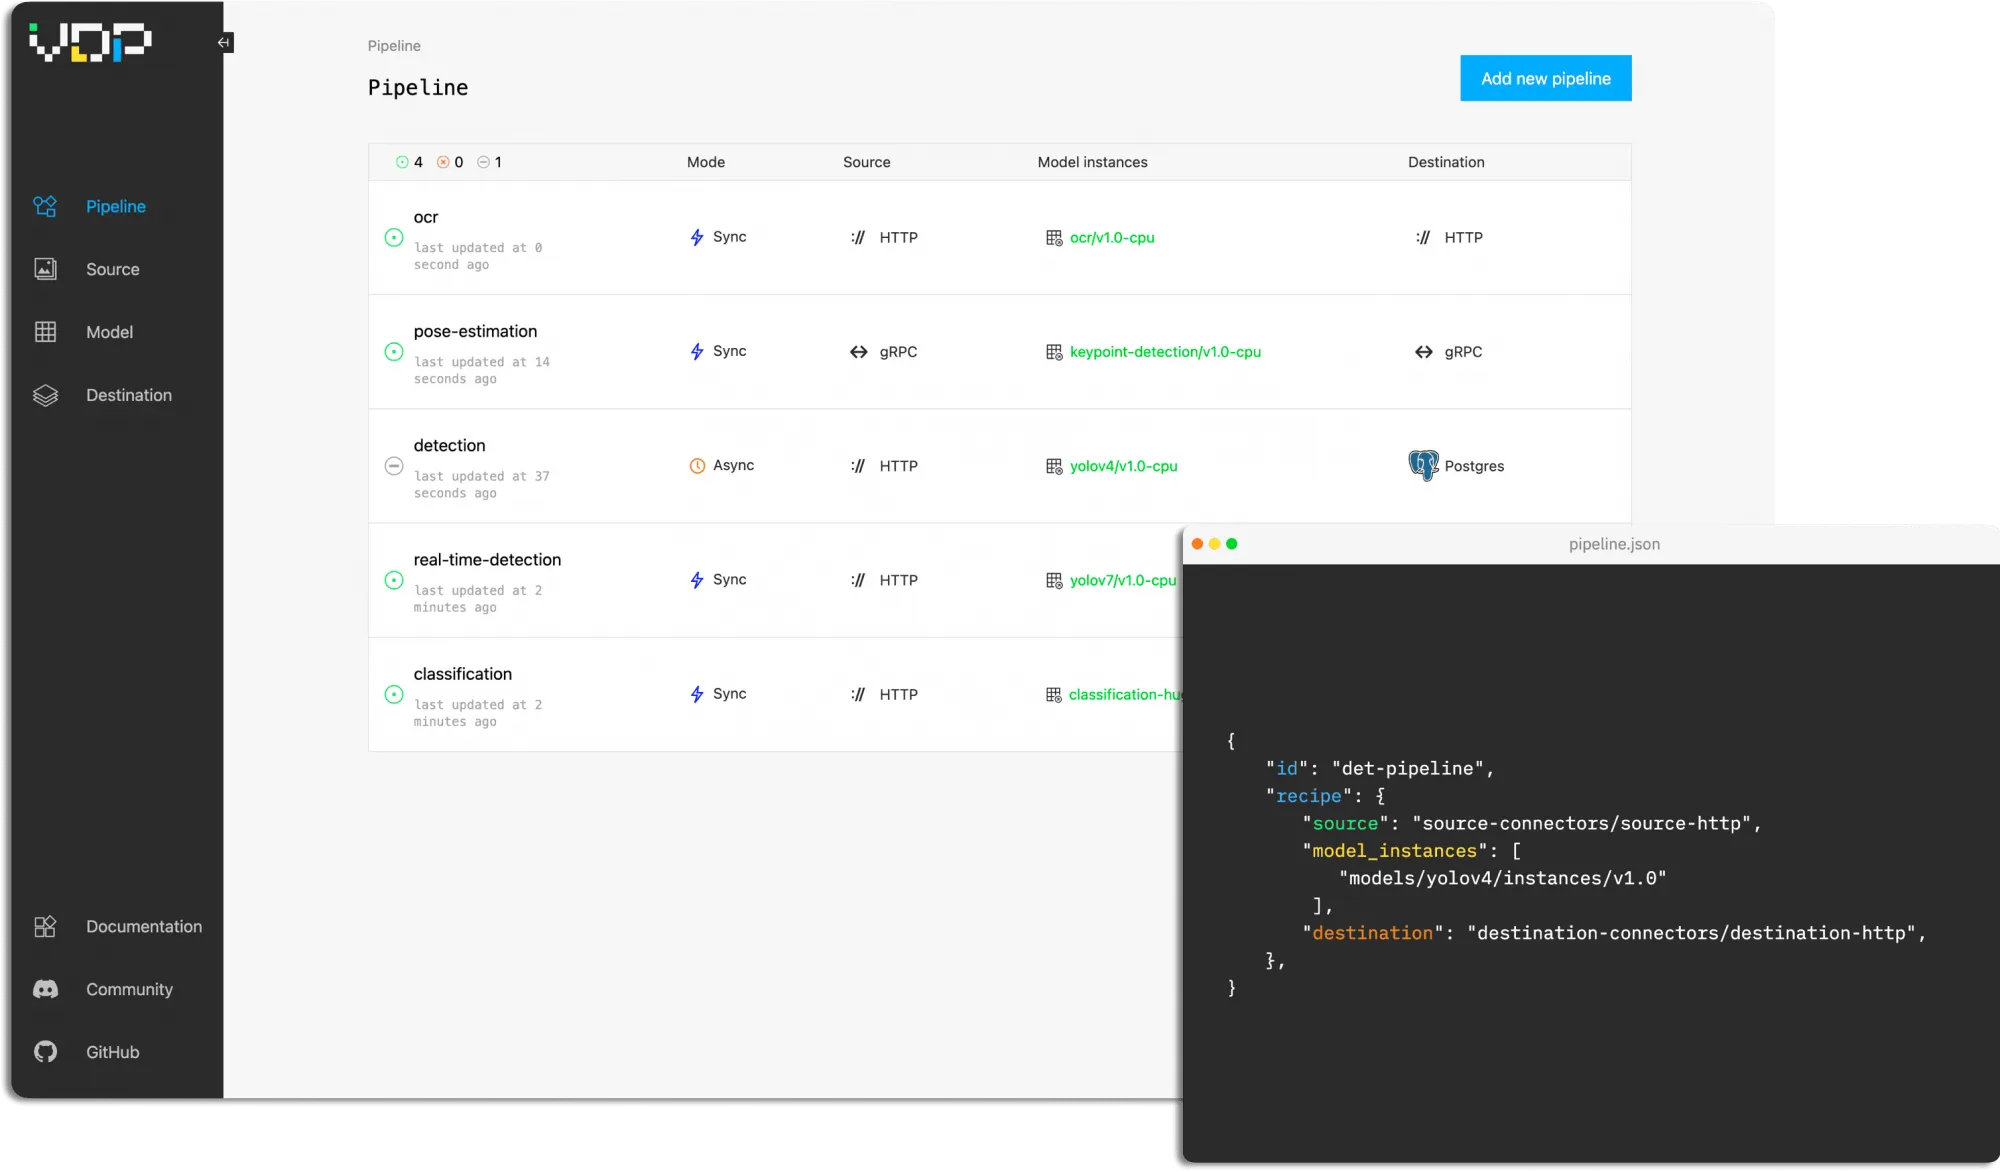The image size is (2000, 1172).
Task: Click the Pipeline breadcrumb text
Action: (x=394, y=46)
